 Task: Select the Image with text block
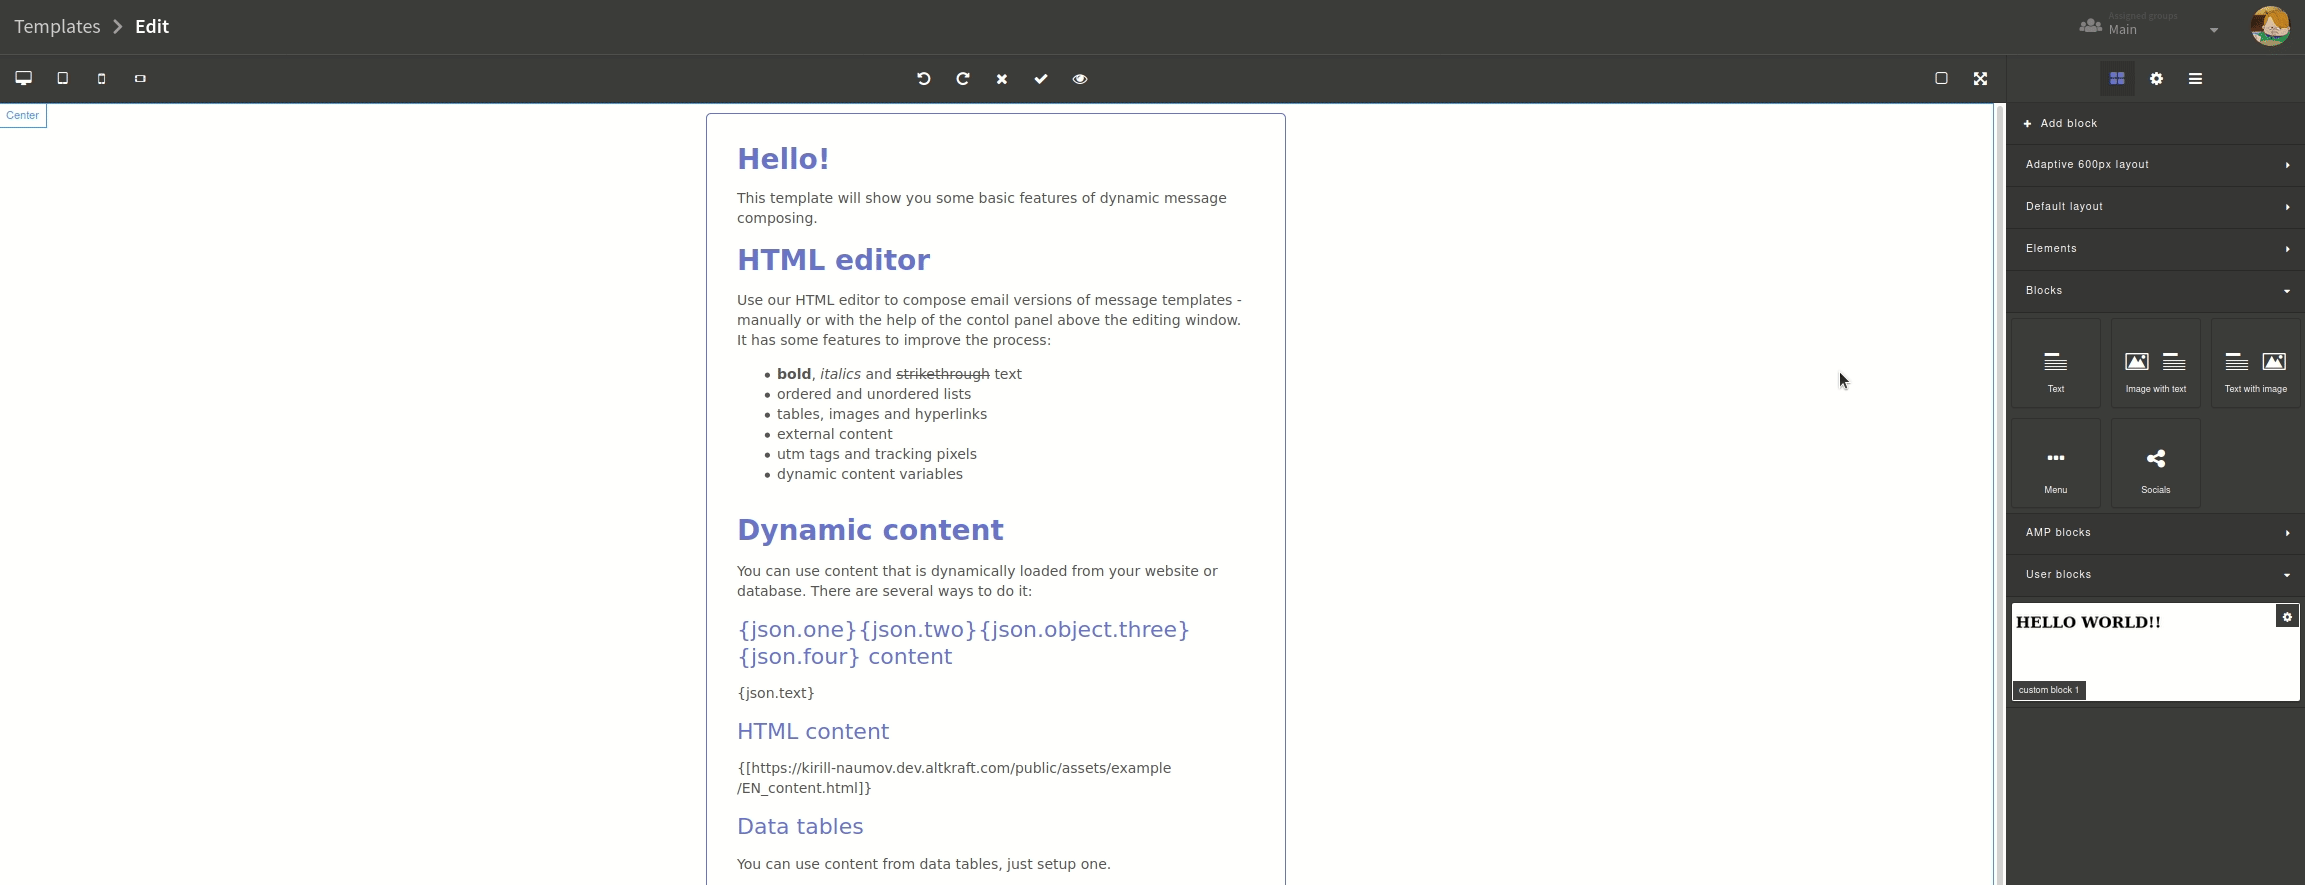[x=2155, y=364]
